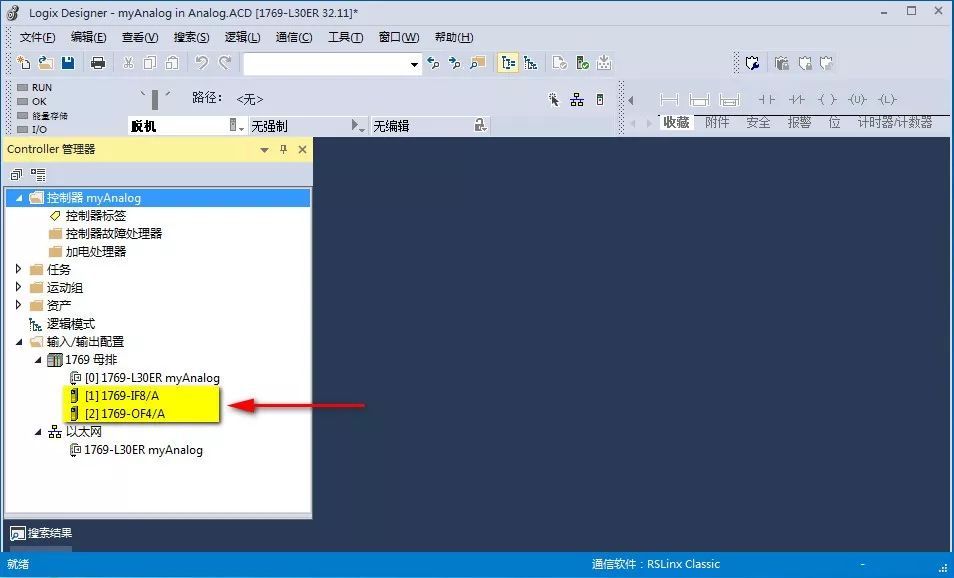Click the network browse icon beside path
The image size is (954, 578).
(577, 99)
